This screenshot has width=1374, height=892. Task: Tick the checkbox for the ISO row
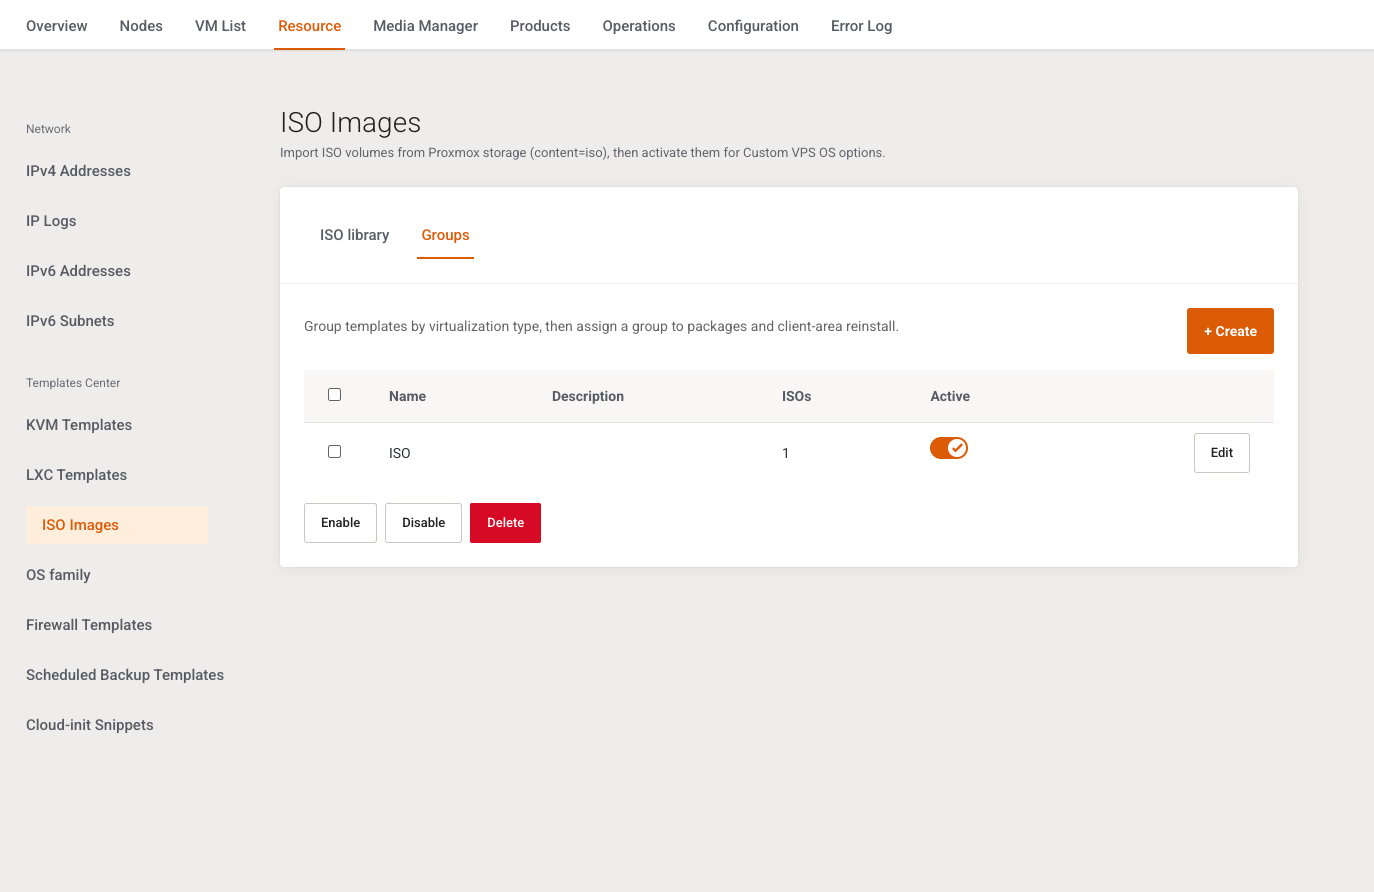335,452
